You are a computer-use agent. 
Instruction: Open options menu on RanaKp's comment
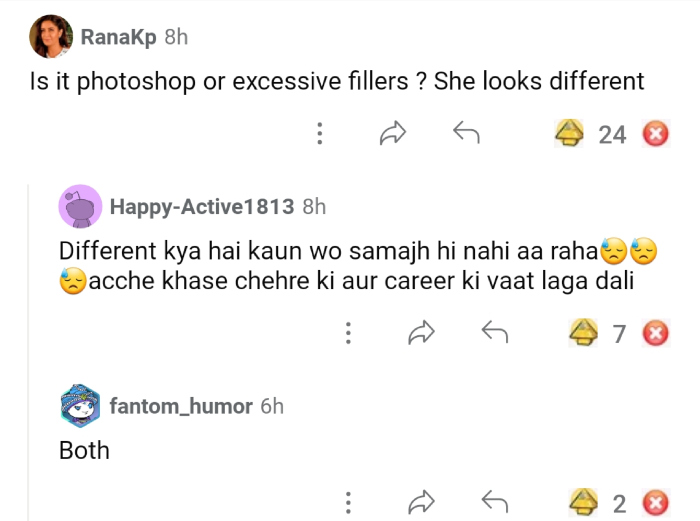coord(319,134)
